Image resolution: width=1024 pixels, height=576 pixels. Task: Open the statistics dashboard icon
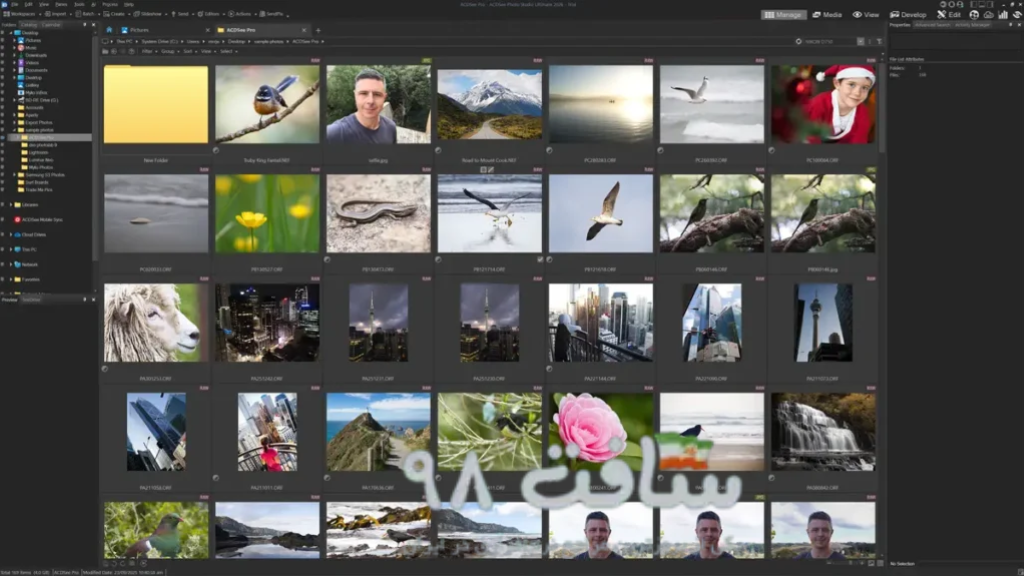tap(1003, 14)
